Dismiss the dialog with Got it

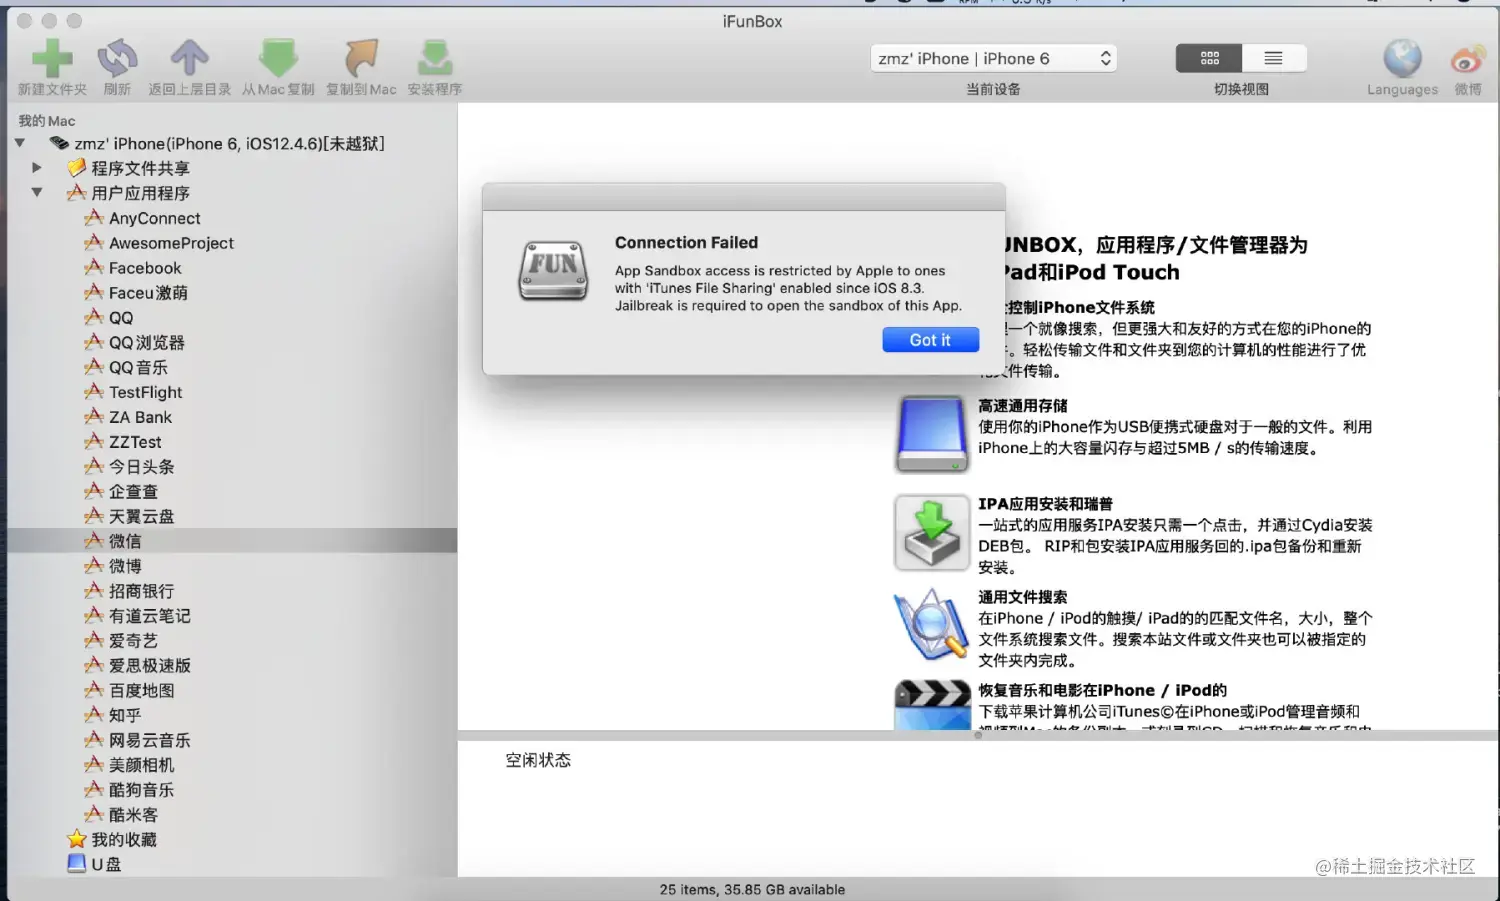[x=930, y=340]
